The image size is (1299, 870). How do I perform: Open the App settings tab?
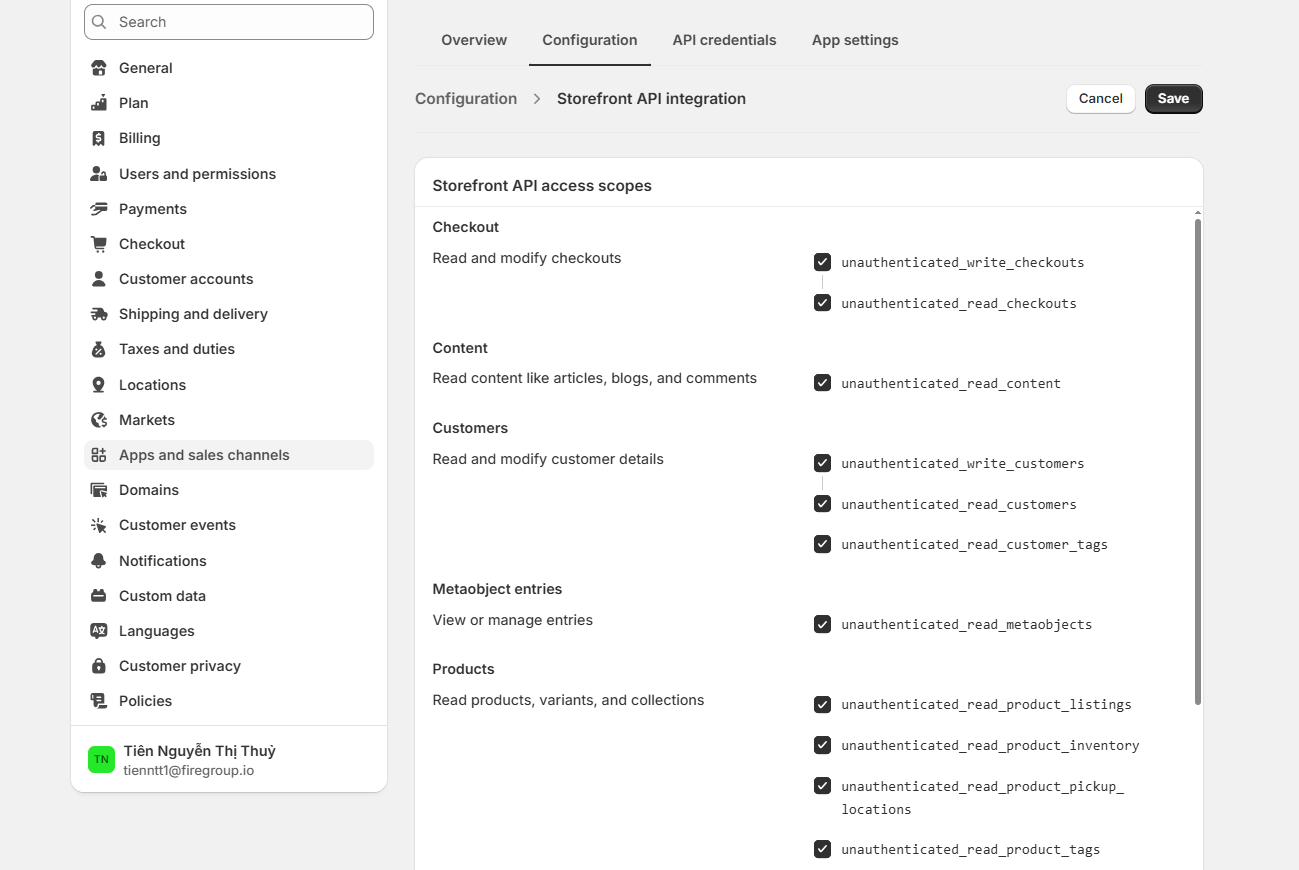855,40
